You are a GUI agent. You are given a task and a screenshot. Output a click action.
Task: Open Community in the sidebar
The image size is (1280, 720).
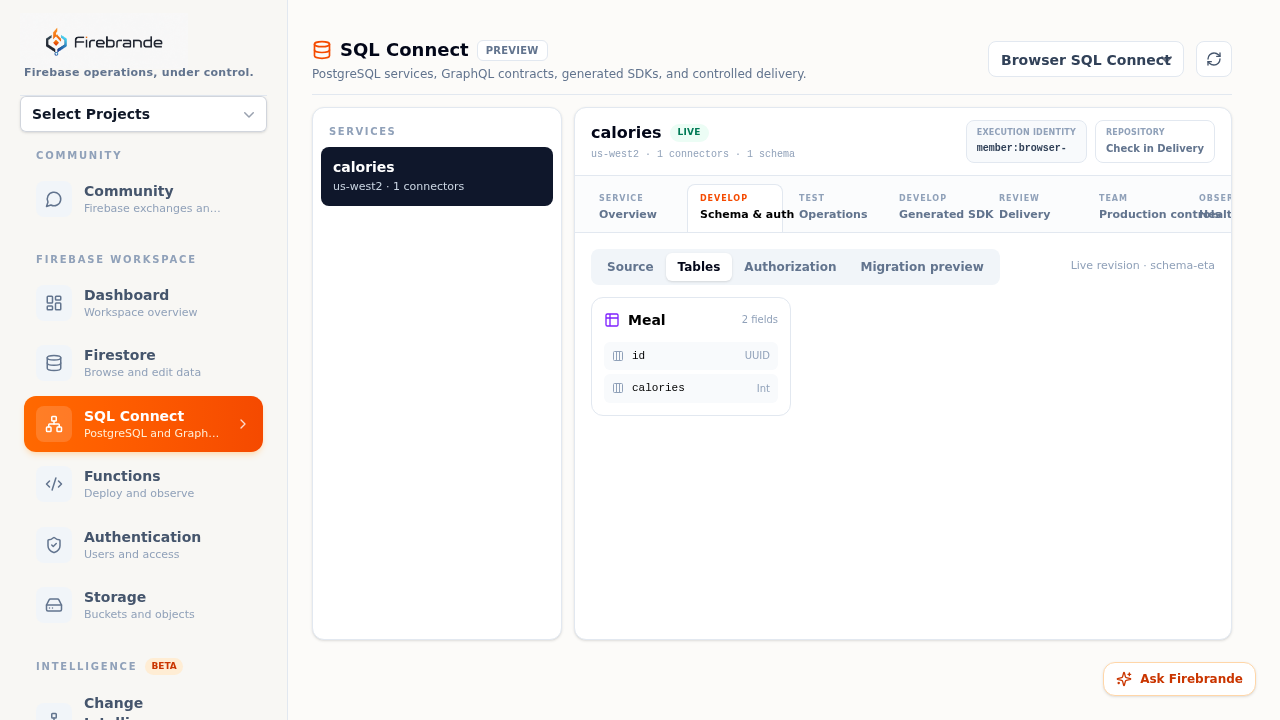coord(143,199)
